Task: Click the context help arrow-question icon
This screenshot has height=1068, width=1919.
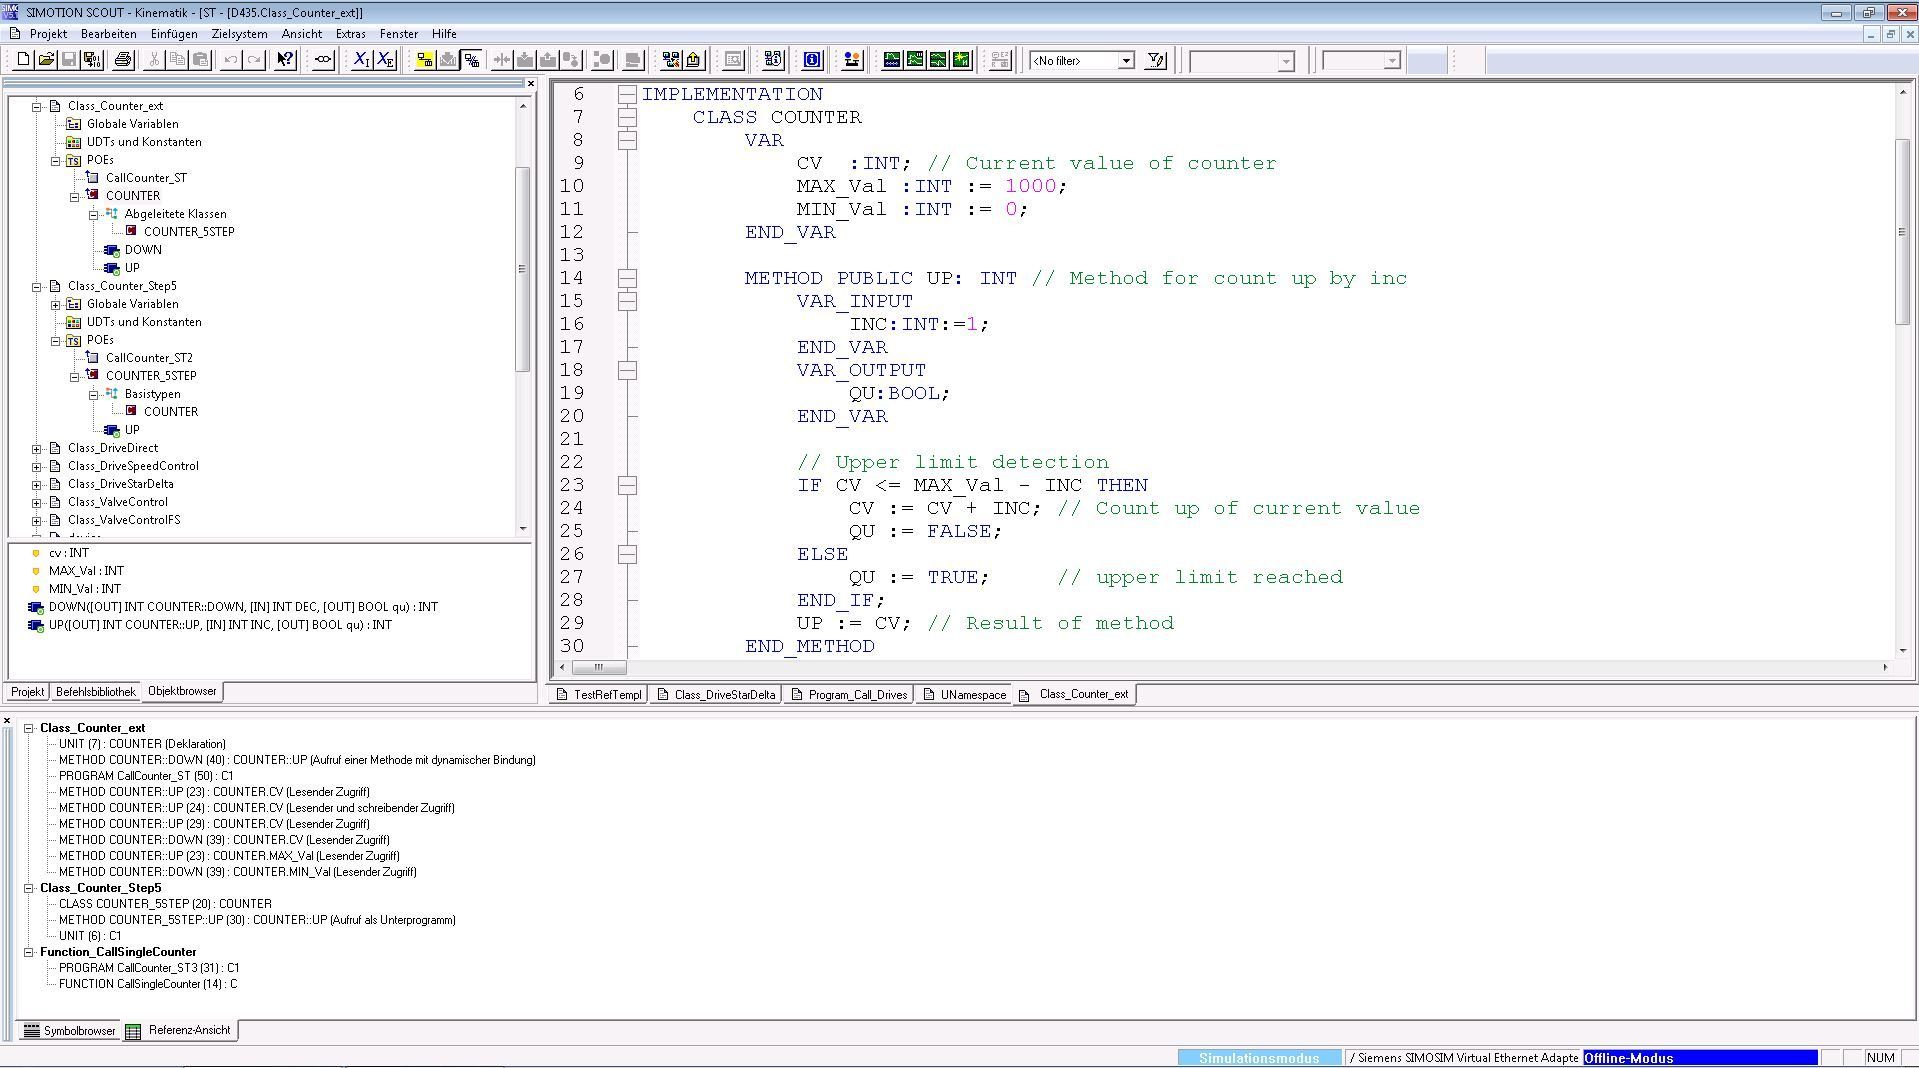Action: pos(285,60)
